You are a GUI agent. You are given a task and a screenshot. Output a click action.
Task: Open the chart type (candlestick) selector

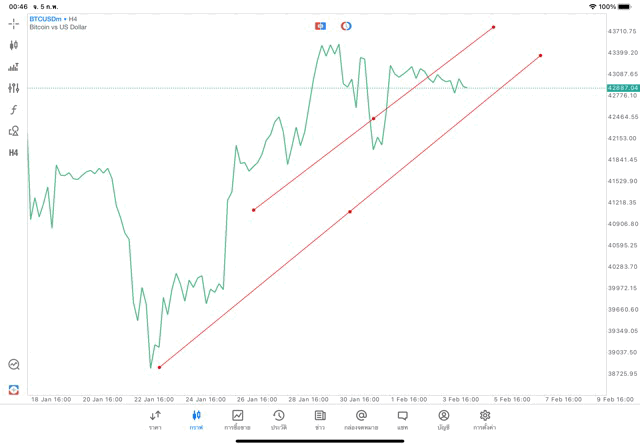click(14, 45)
